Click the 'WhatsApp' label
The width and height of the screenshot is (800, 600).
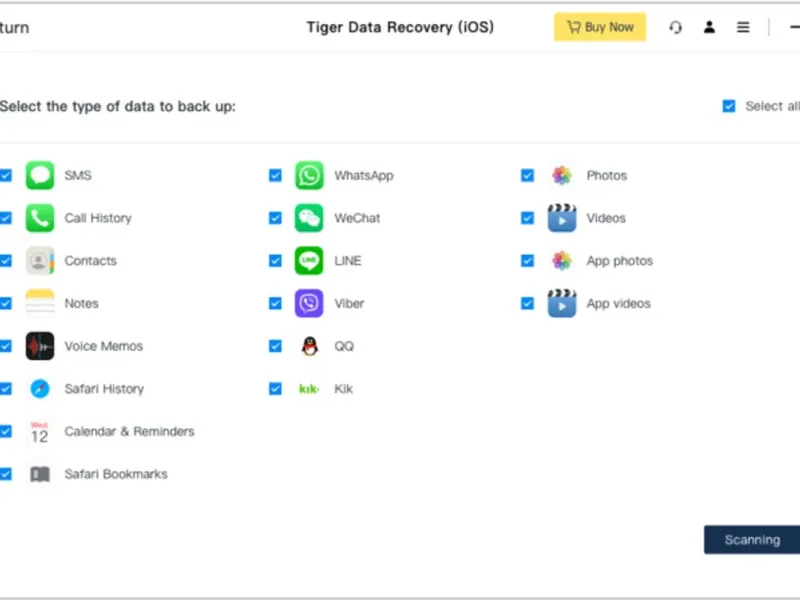coord(364,176)
